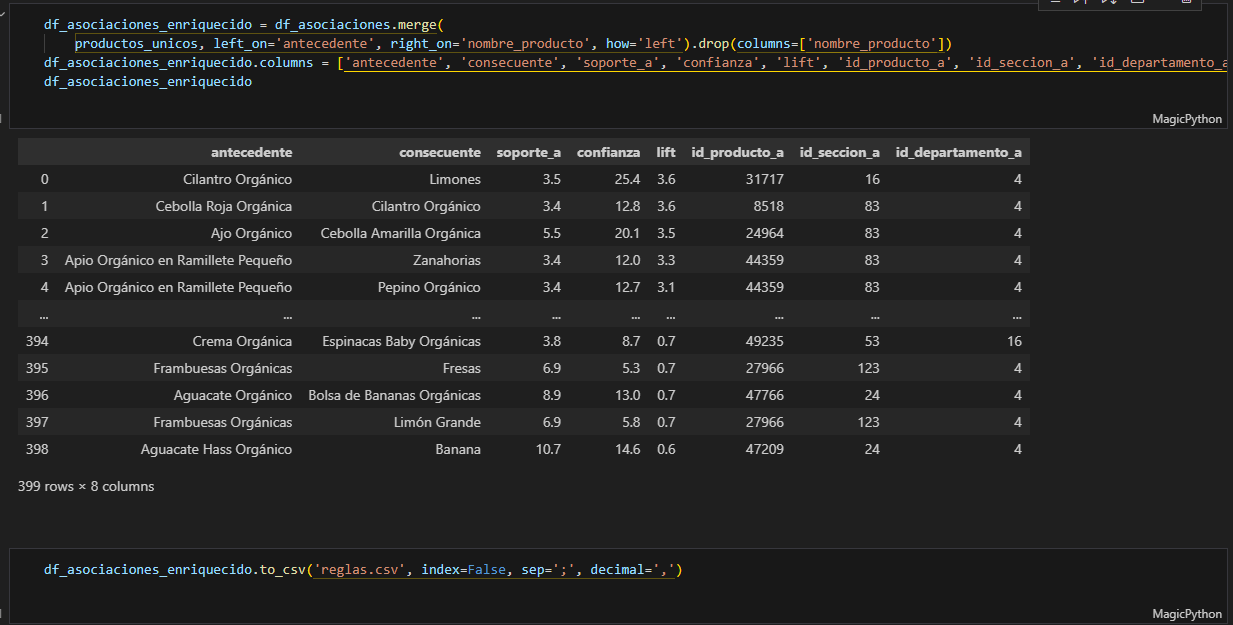The height and width of the screenshot is (625, 1233).
Task: Click the Zanahorias cell
Action: (447, 260)
